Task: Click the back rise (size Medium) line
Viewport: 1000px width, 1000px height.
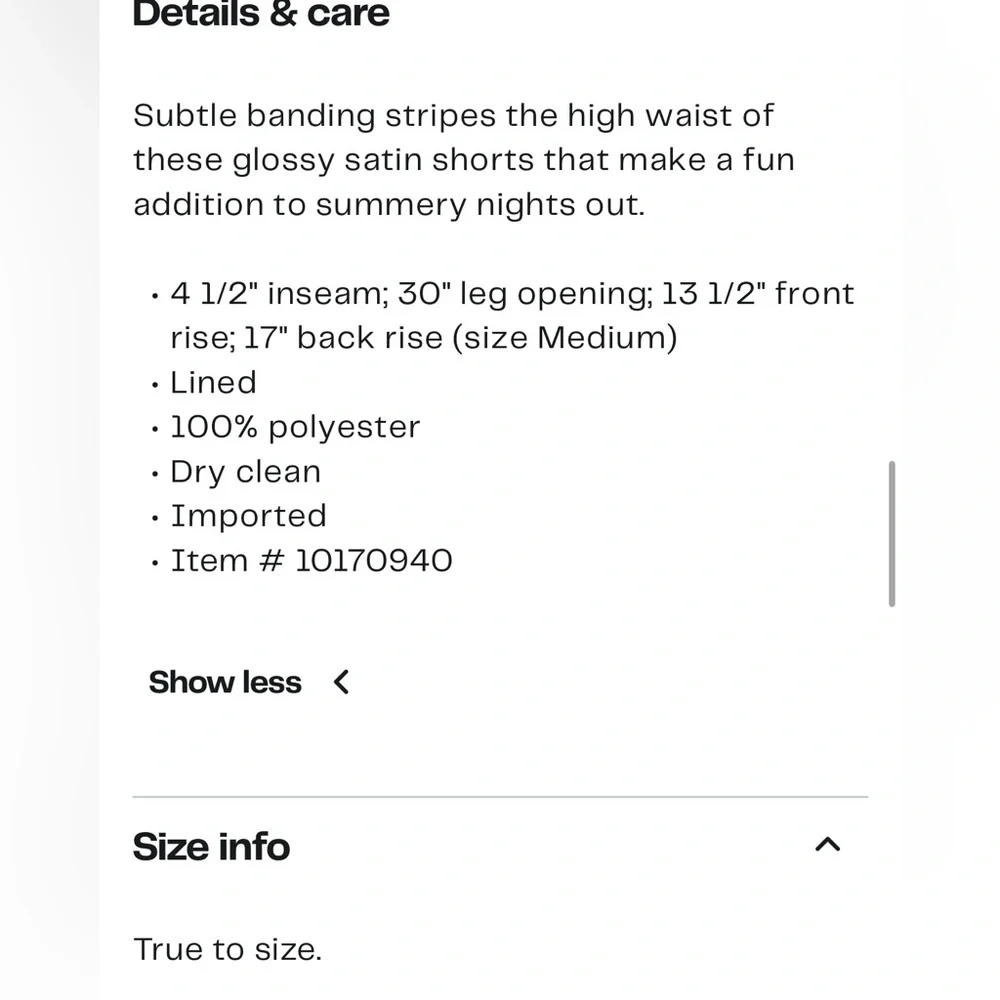Action: click(423, 338)
